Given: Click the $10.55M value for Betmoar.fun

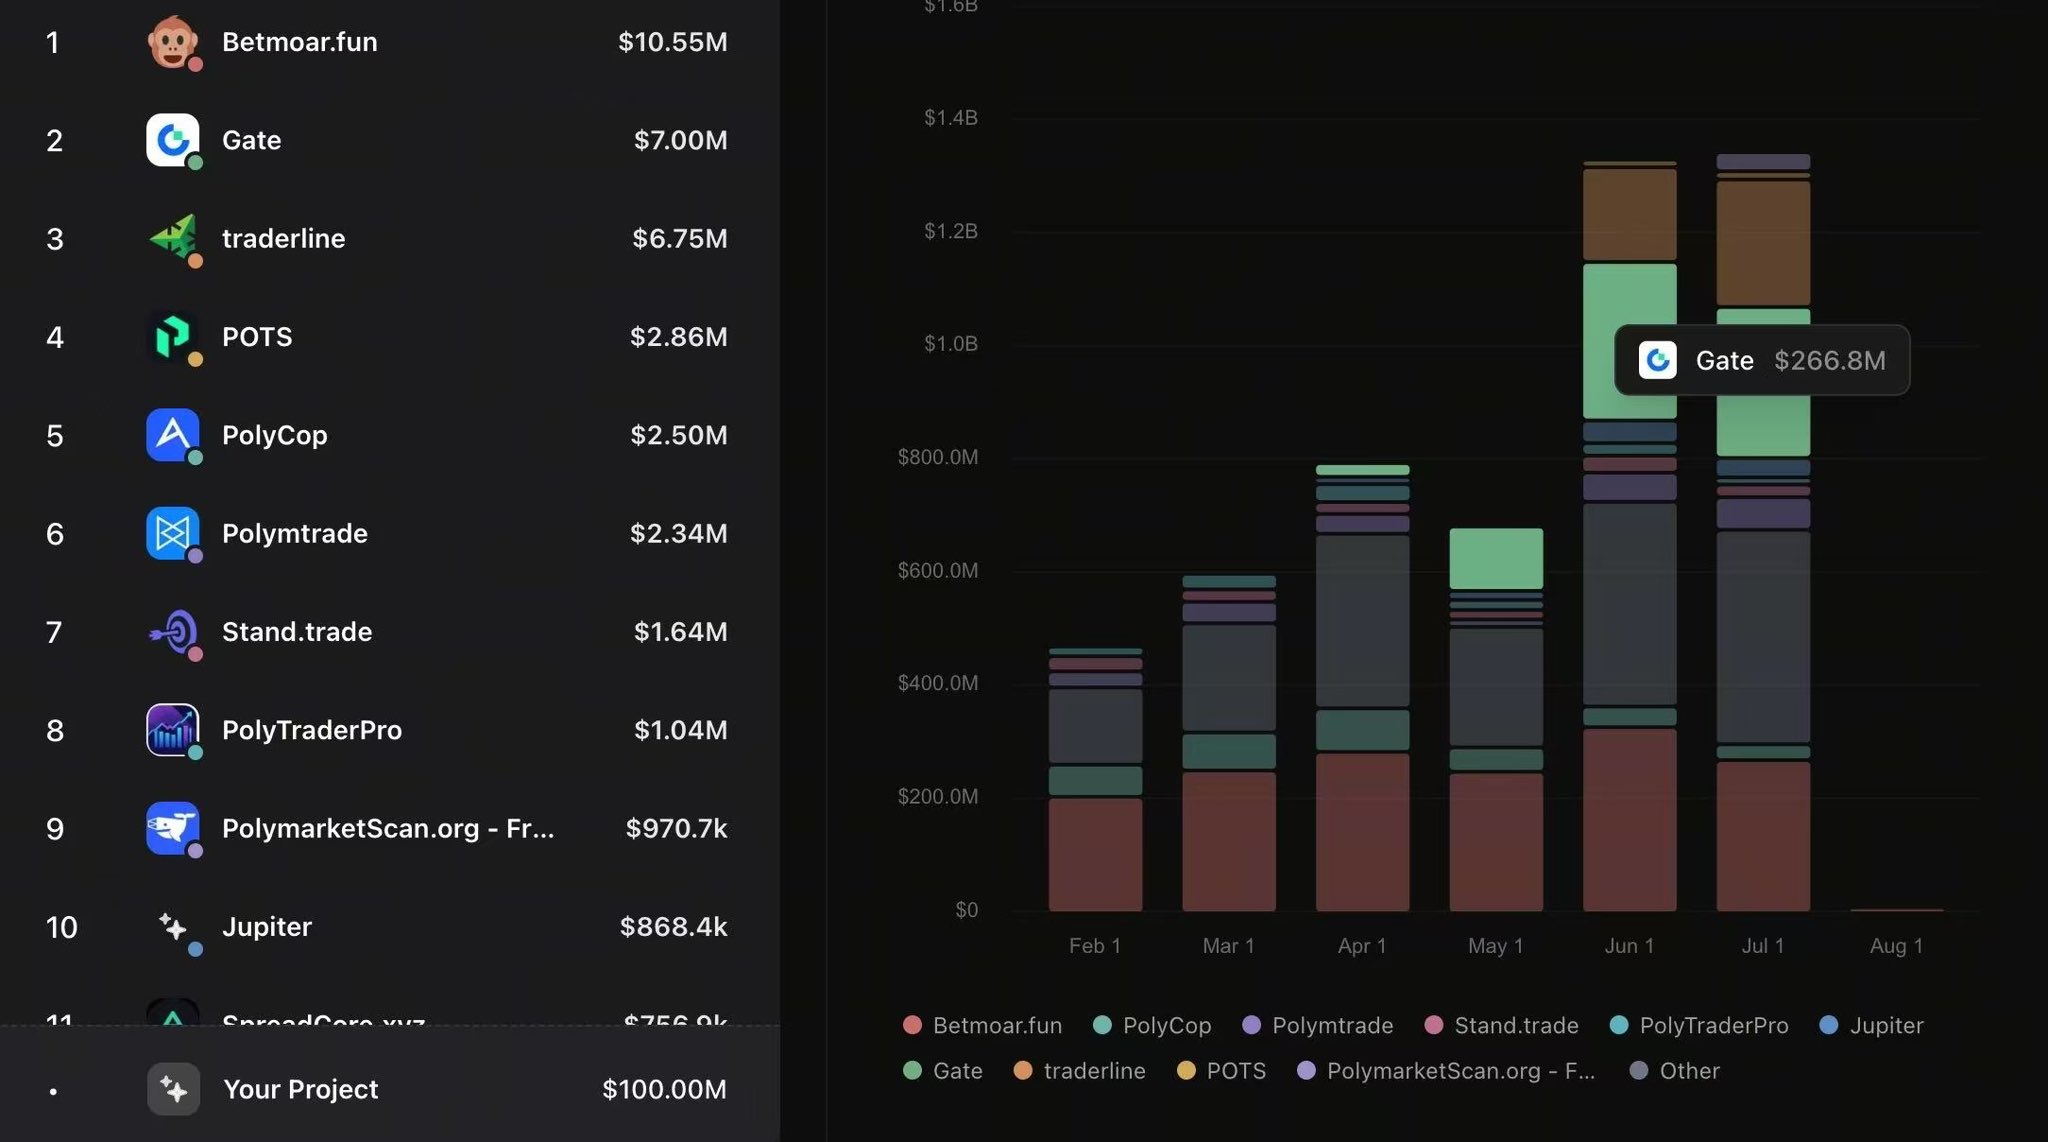Looking at the screenshot, I should coord(673,42).
